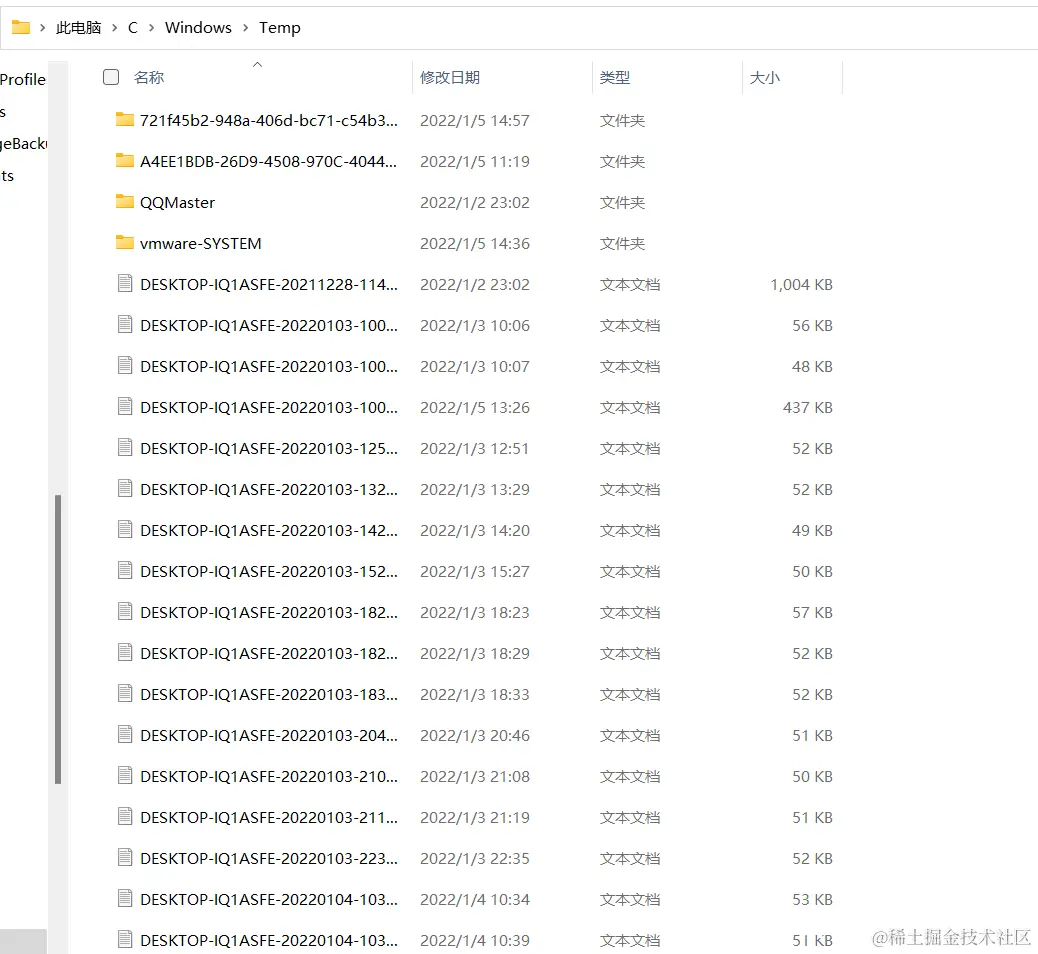Toggle the select-all checkbox beside 名称

(111, 77)
